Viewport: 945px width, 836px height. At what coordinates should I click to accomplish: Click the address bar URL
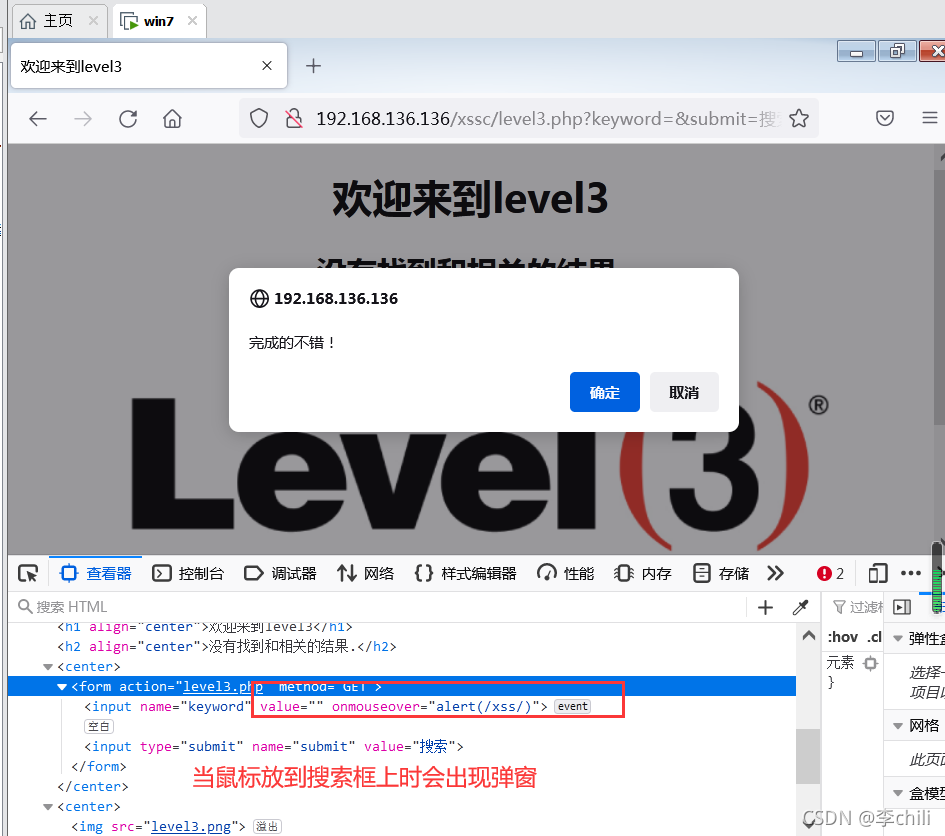545,119
